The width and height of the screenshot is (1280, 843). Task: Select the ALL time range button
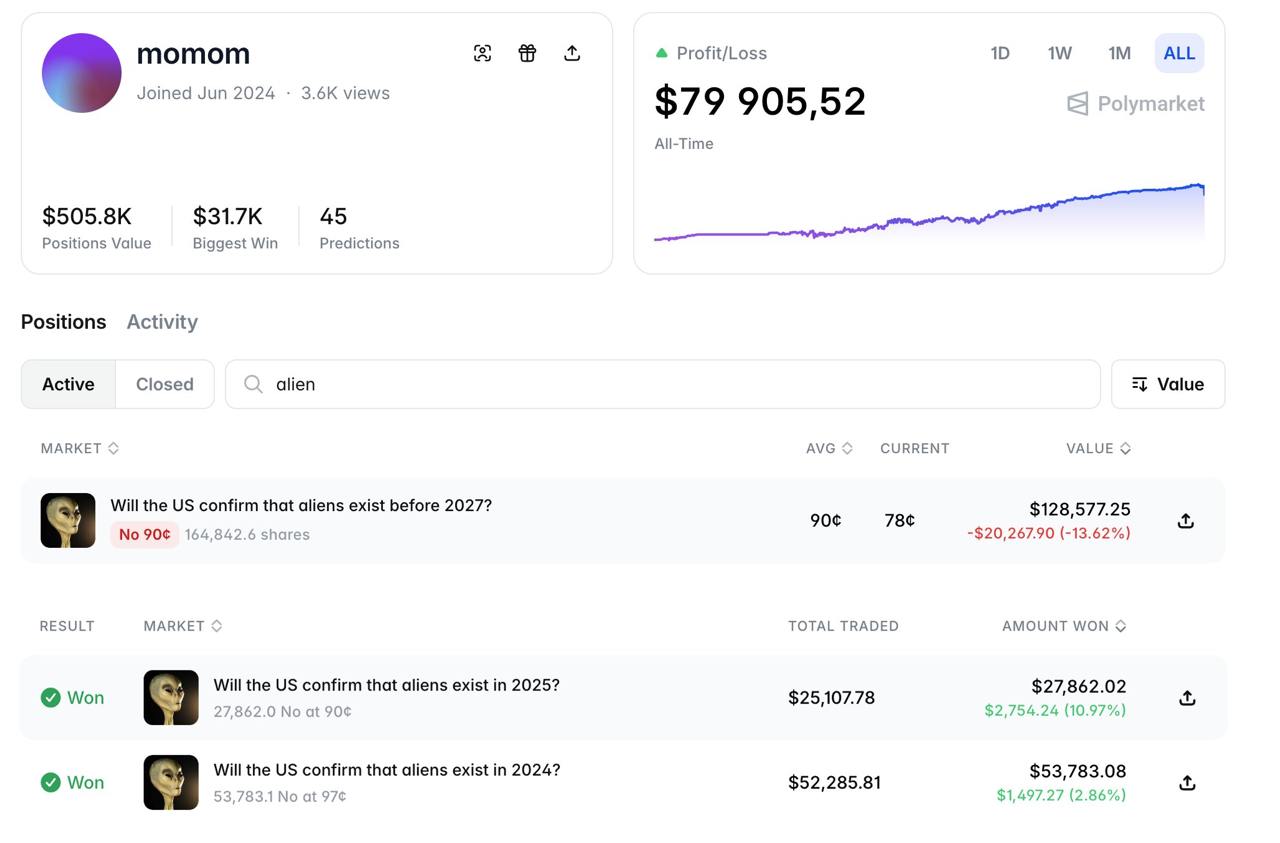(x=1179, y=53)
